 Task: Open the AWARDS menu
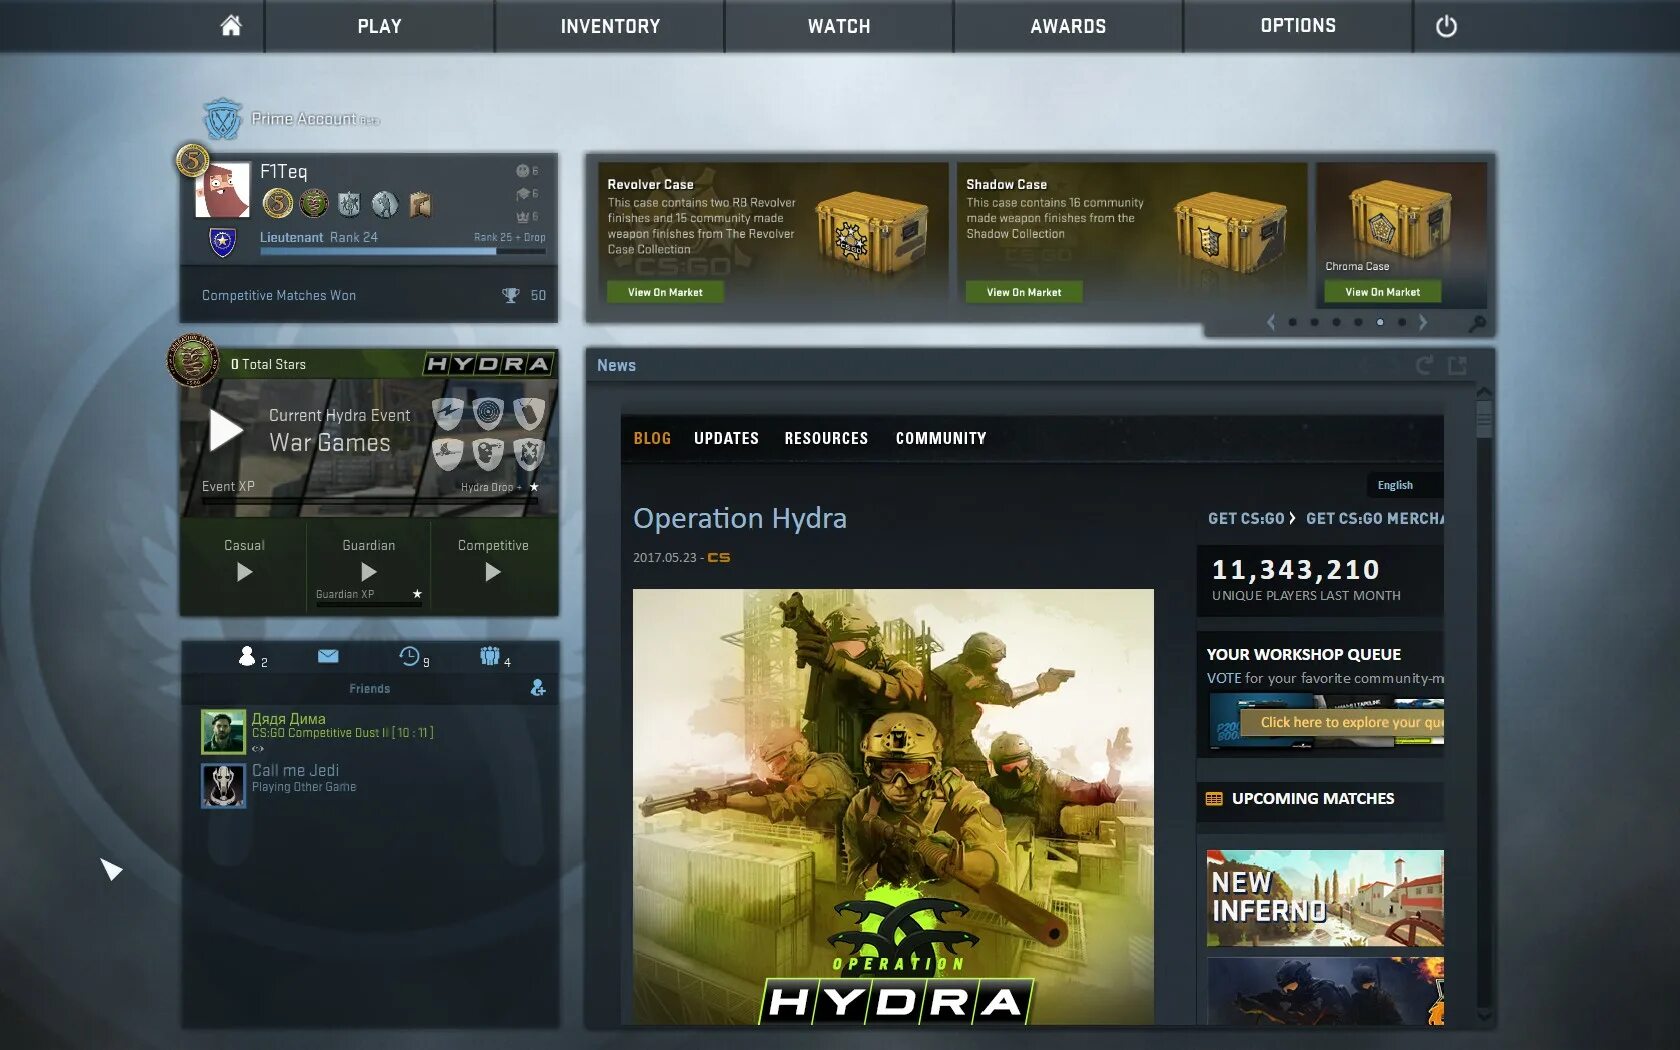tap(1068, 26)
